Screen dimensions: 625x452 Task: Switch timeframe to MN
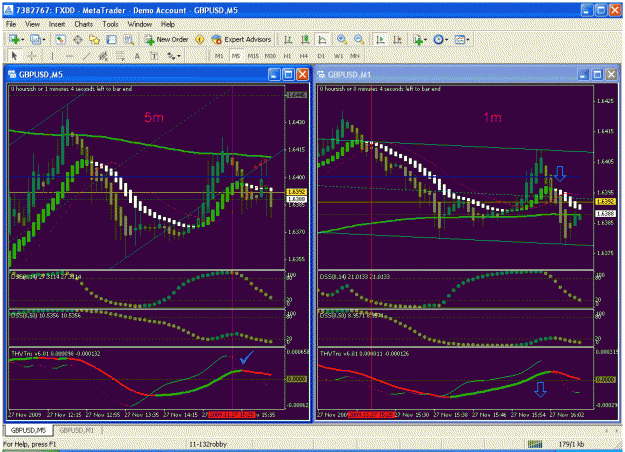point(355,56)
